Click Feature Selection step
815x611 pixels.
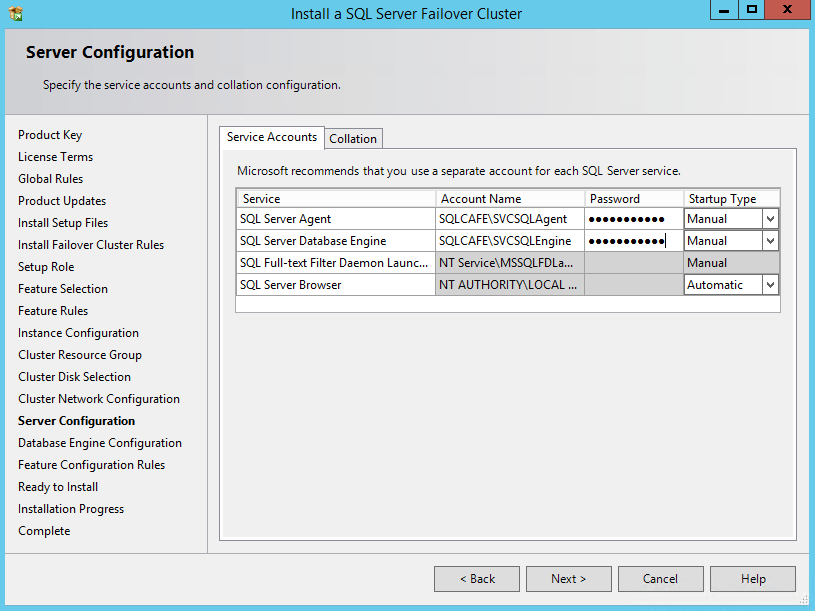pos(63,289)
